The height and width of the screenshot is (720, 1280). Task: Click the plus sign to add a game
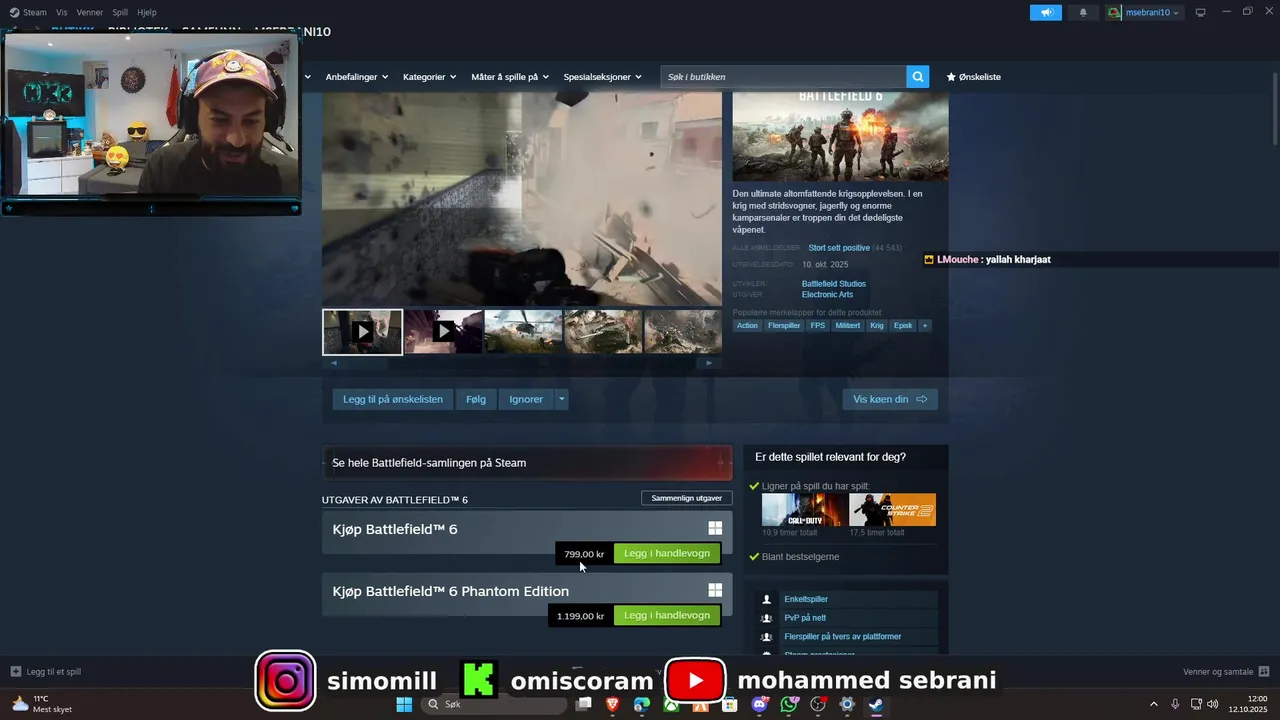[x=15, y=672]
